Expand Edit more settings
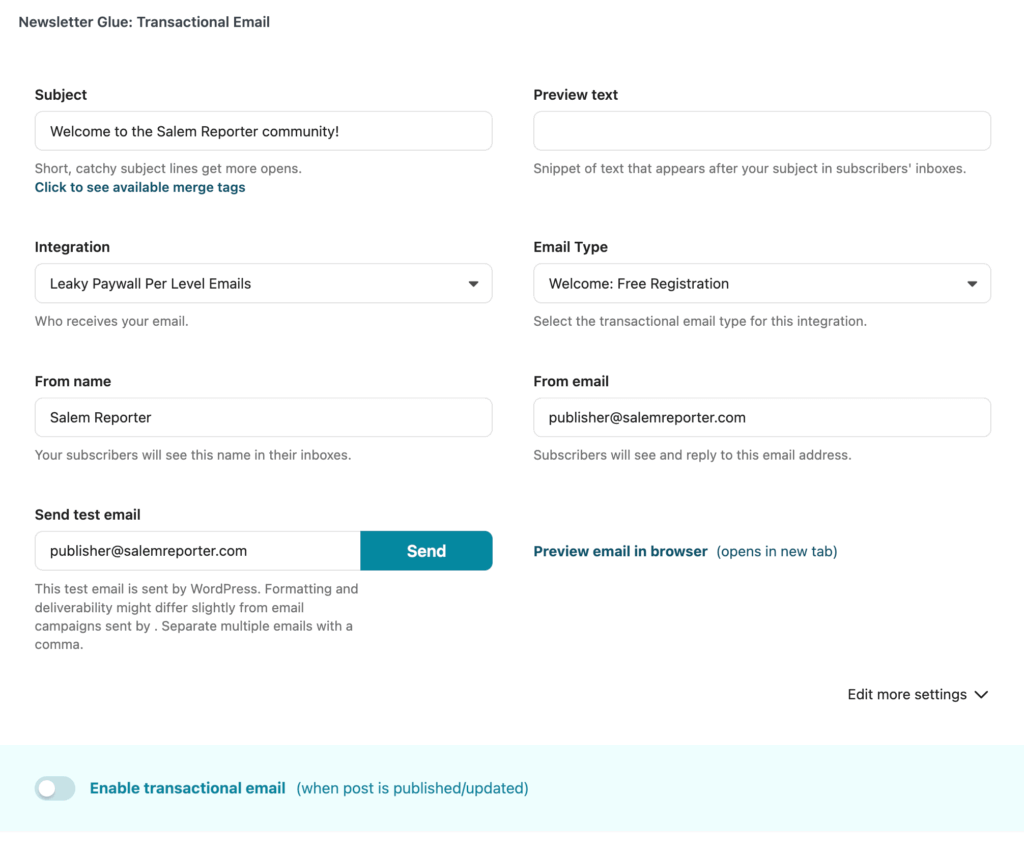The width and height of the screenshot is (1024, 852). pos(907,695)
